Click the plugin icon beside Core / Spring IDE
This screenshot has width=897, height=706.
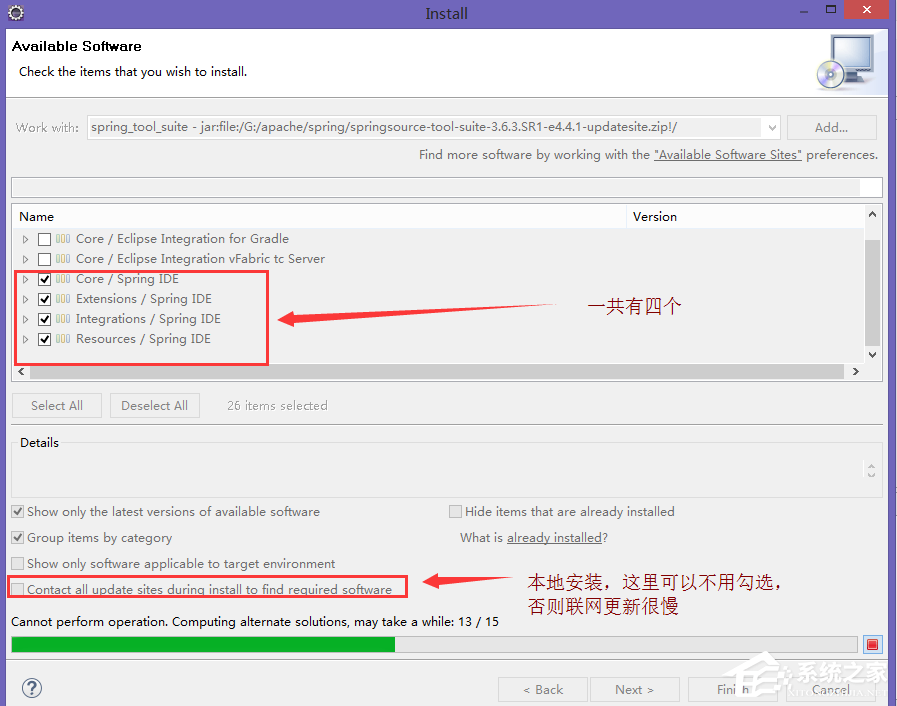(x=62, y=278)
